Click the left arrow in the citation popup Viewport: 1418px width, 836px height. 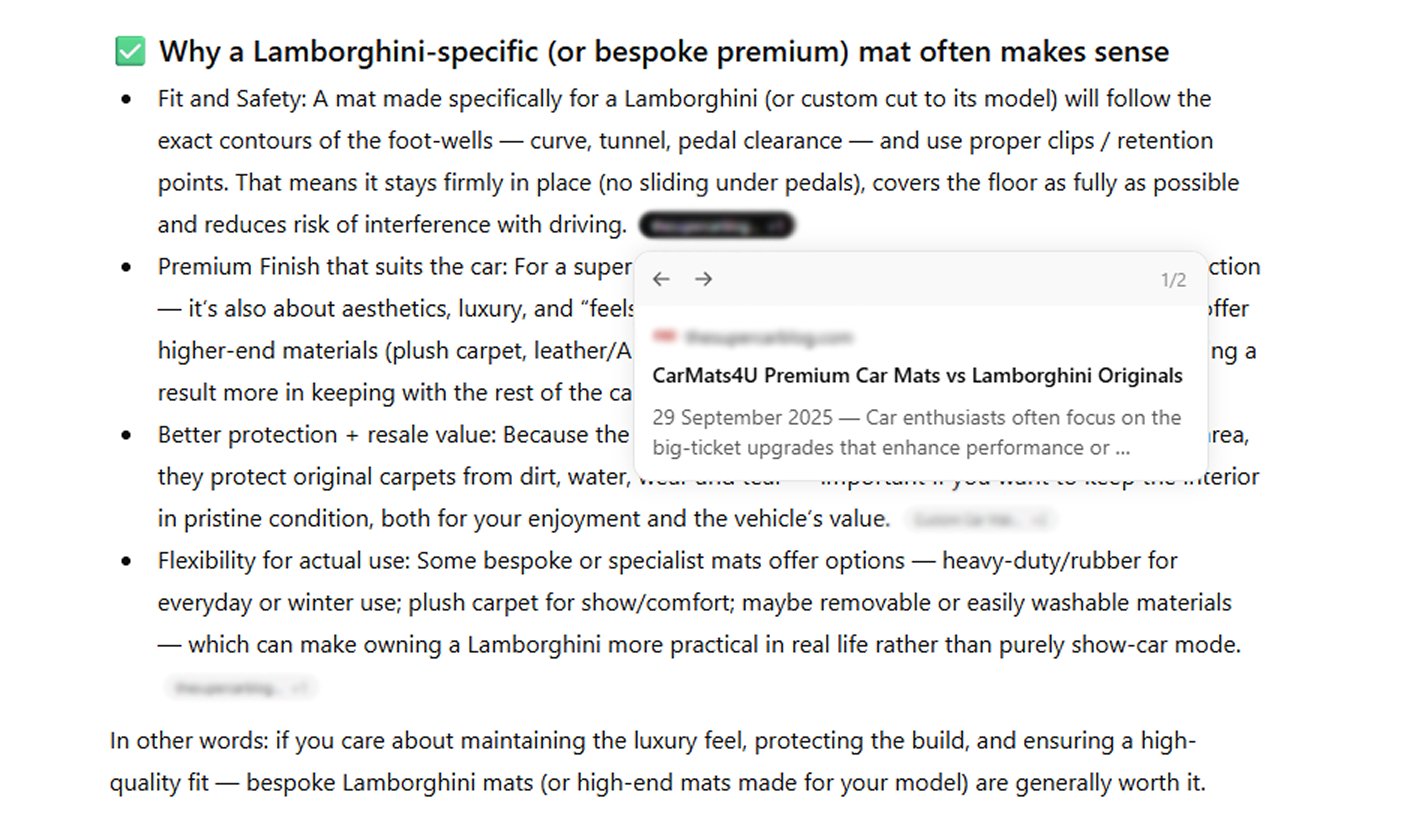click(661, 279)
